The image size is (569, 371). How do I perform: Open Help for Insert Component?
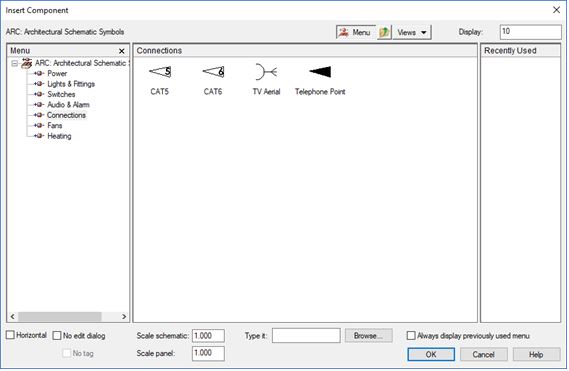point(536,354)
